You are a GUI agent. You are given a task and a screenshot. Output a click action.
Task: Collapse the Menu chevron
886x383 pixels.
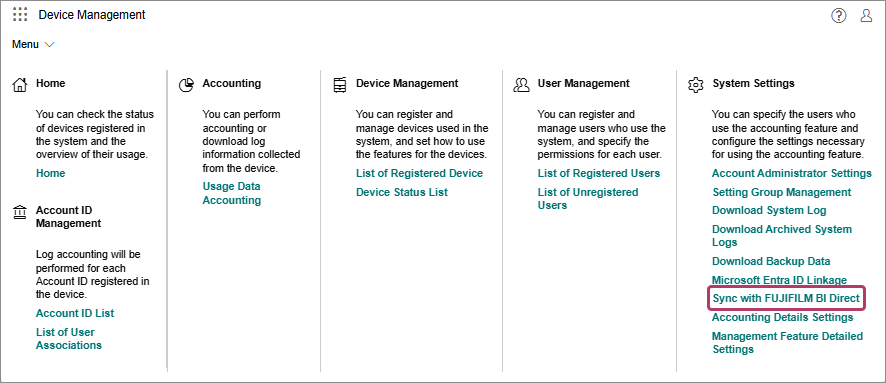49,45
